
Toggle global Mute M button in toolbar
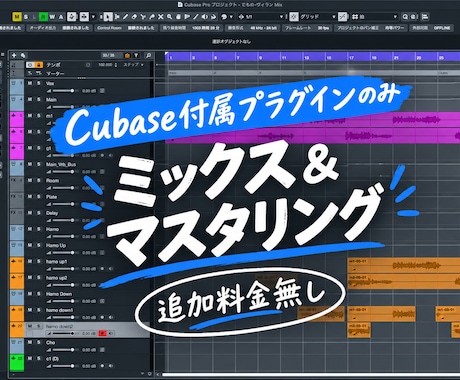(17, 17)
